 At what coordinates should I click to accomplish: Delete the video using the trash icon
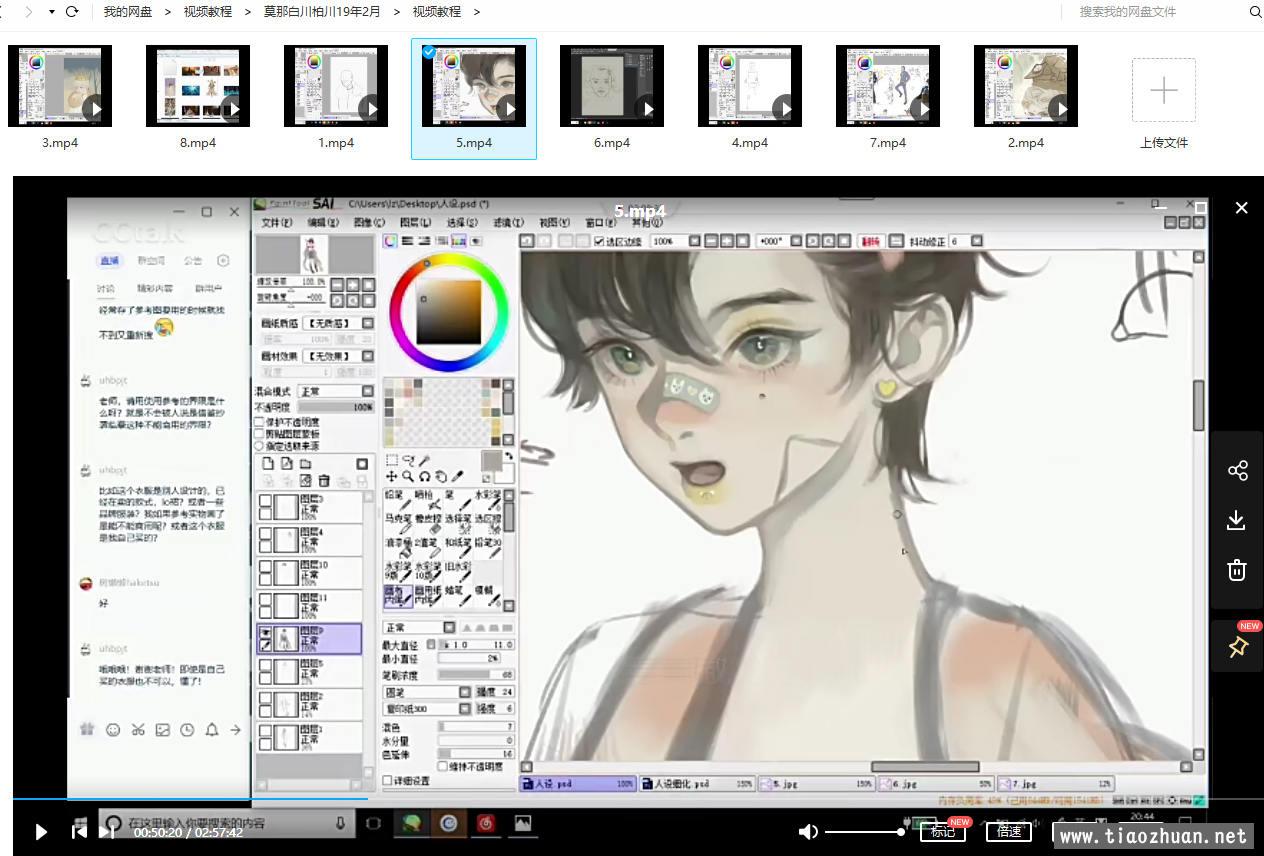pos(1237,570)
